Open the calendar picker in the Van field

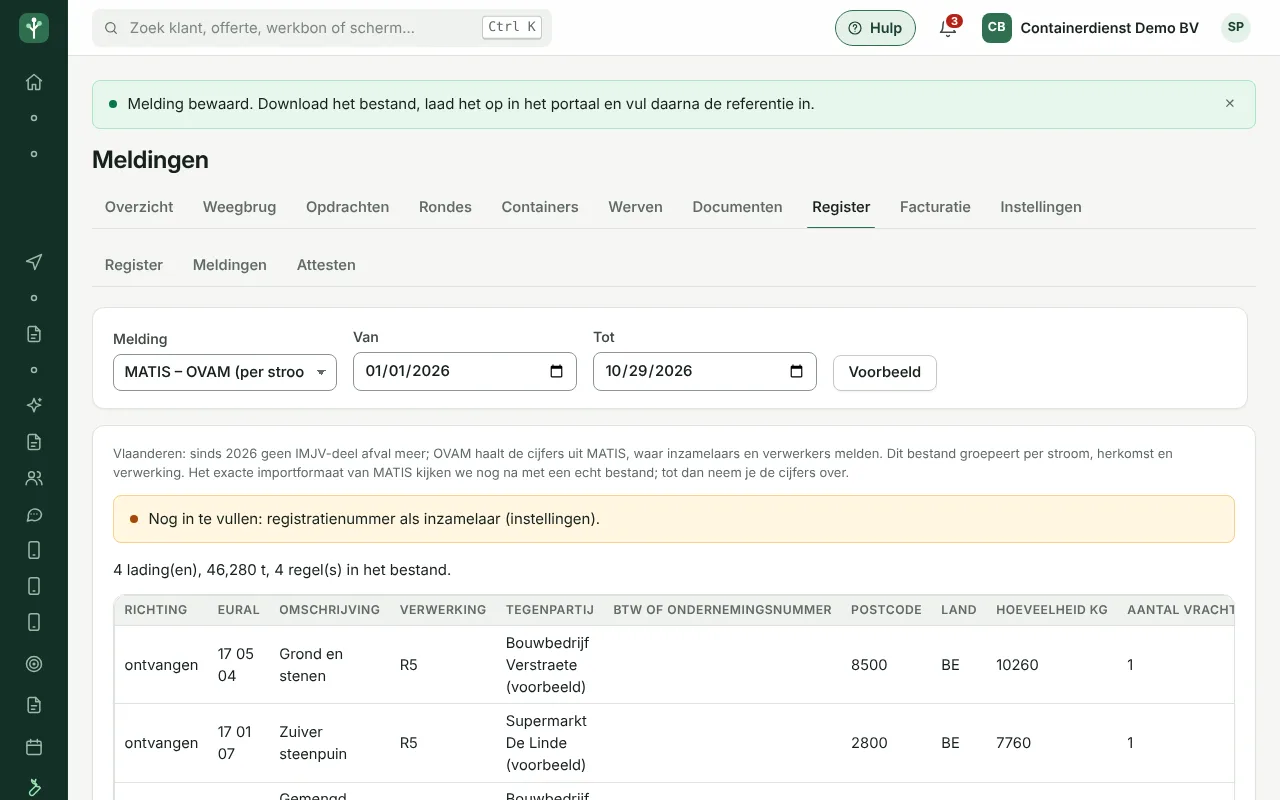click(557, 371)
